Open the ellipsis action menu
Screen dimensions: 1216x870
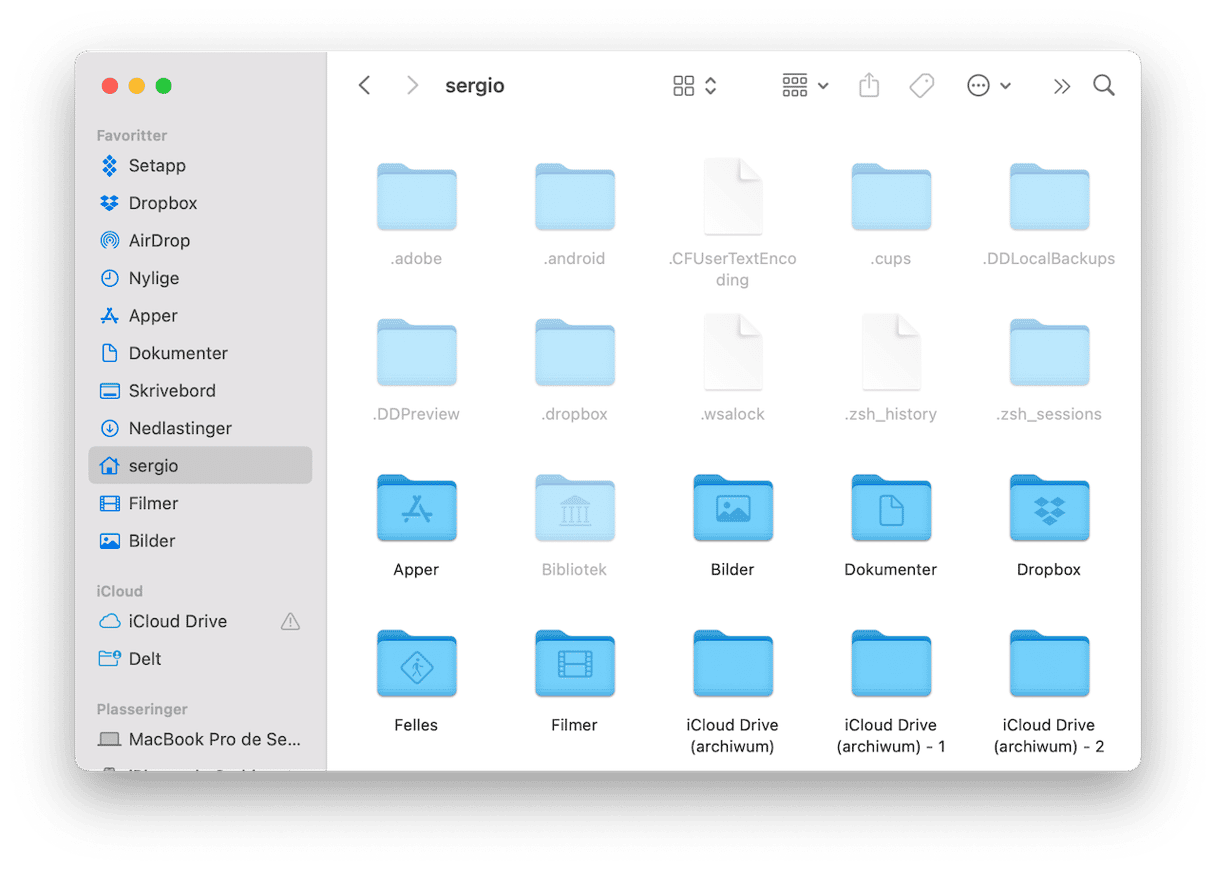pos(989,86)
